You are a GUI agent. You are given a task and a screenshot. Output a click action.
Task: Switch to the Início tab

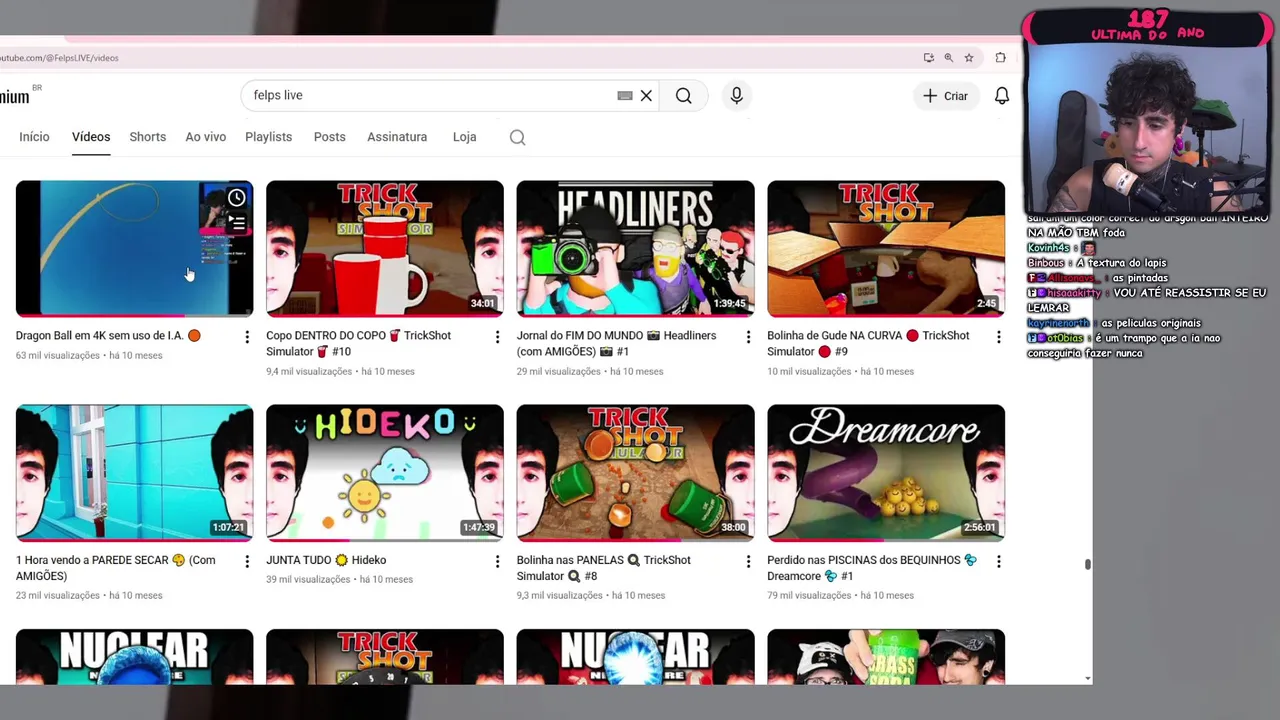tap(34, 137)
